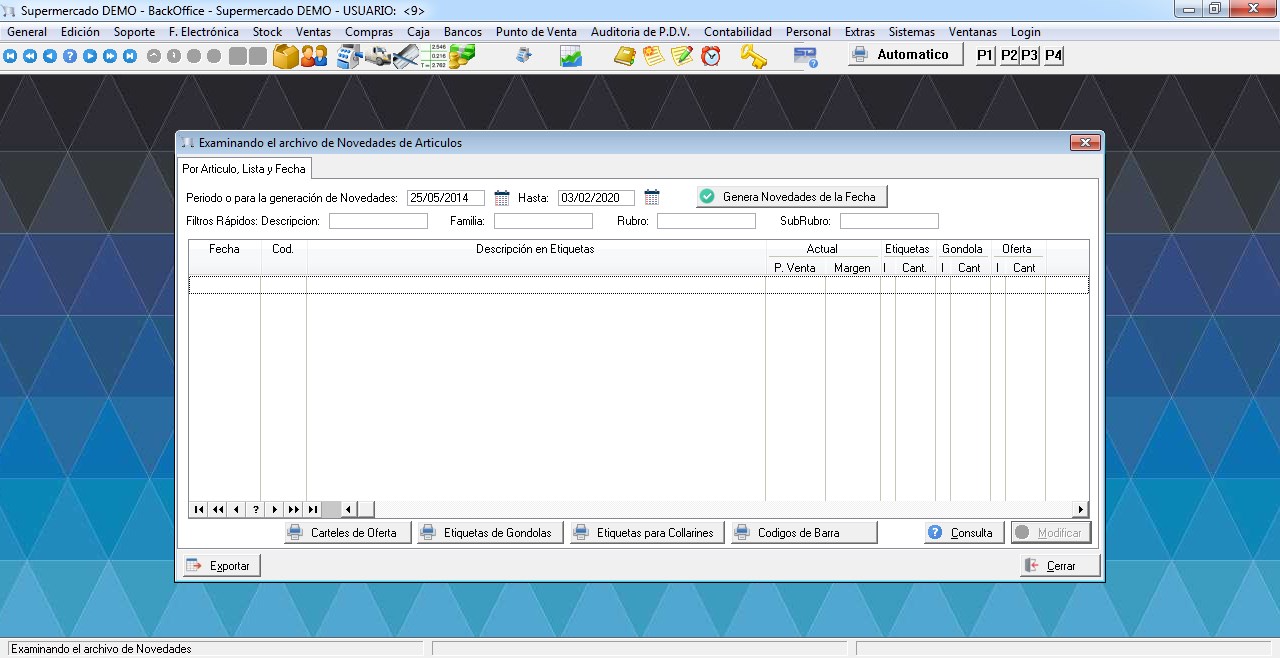Image resolution: width=1280 pixels, height=658 pixels.
Task: Click the cardboard box articles icon
Action: click(286, 56)
